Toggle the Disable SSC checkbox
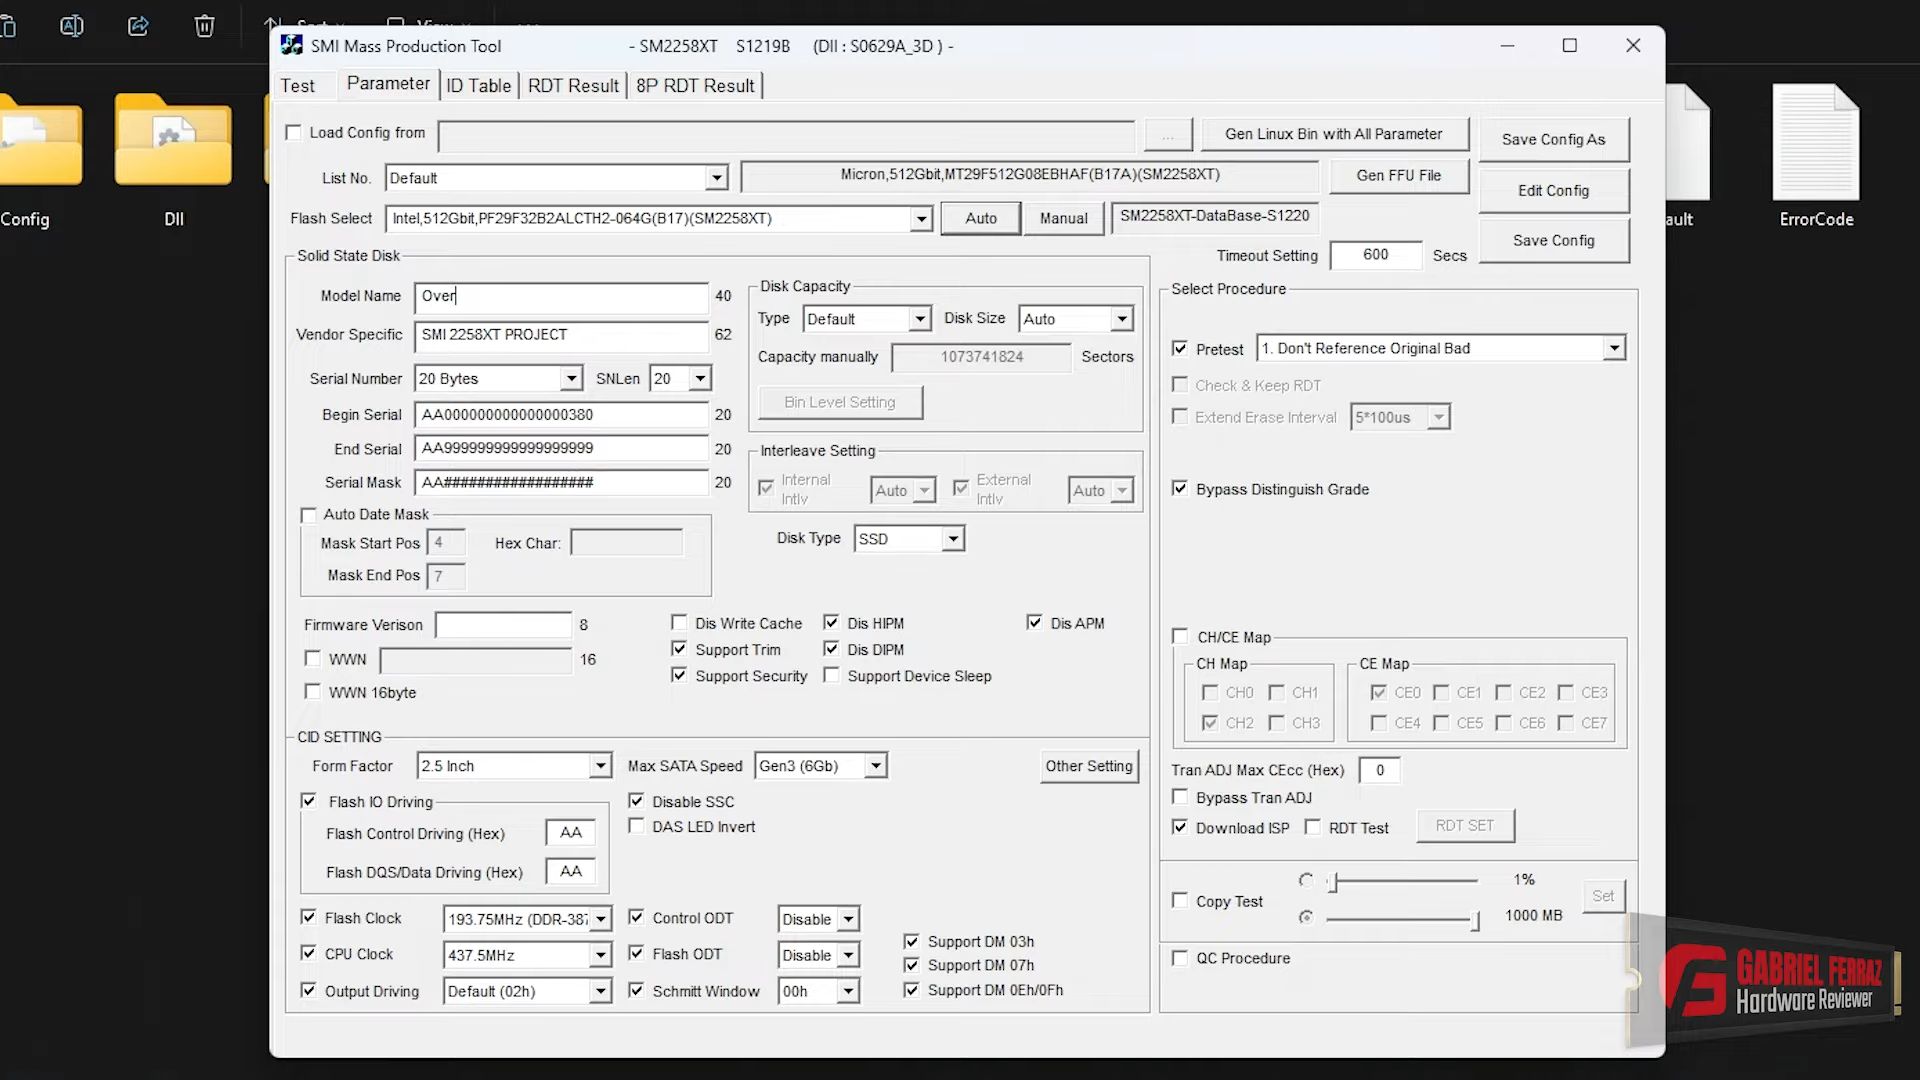The height and width of the screenshot is (1080, 1920). pyautogui.click(x=636, y=801)
